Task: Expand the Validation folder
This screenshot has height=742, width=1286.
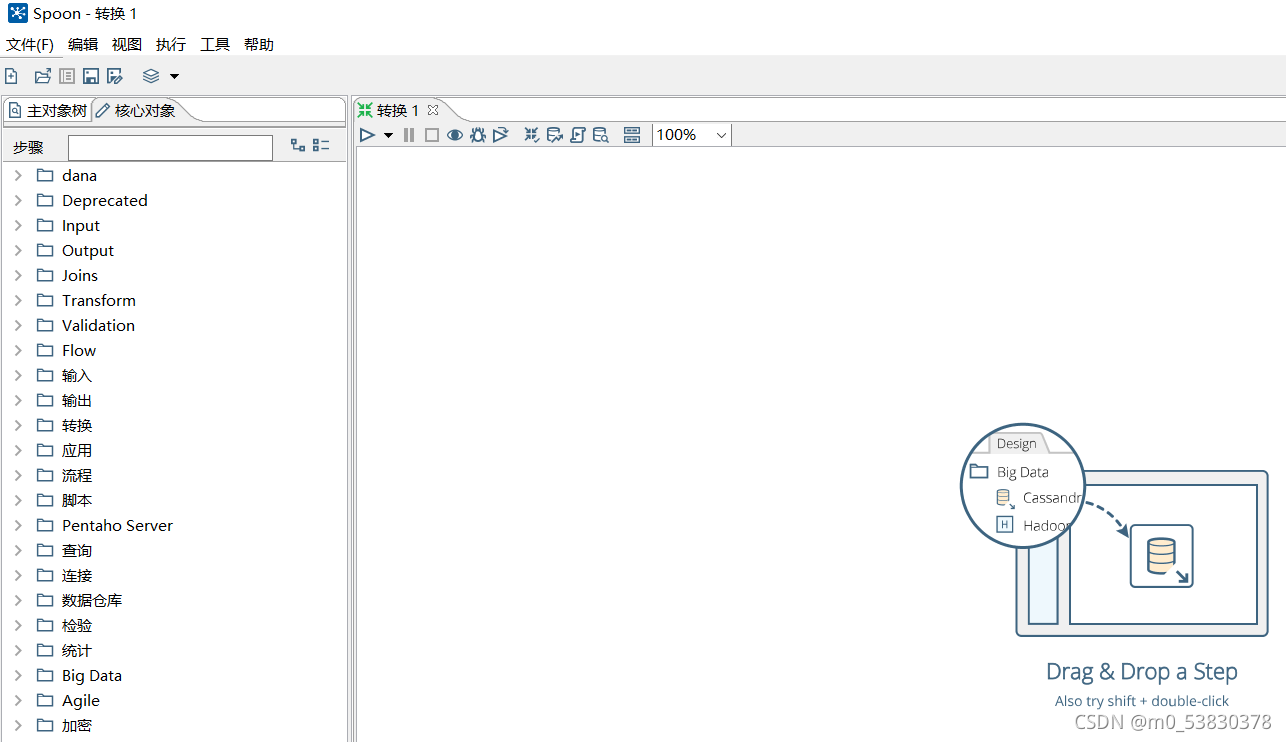Action: coord(18,325)
